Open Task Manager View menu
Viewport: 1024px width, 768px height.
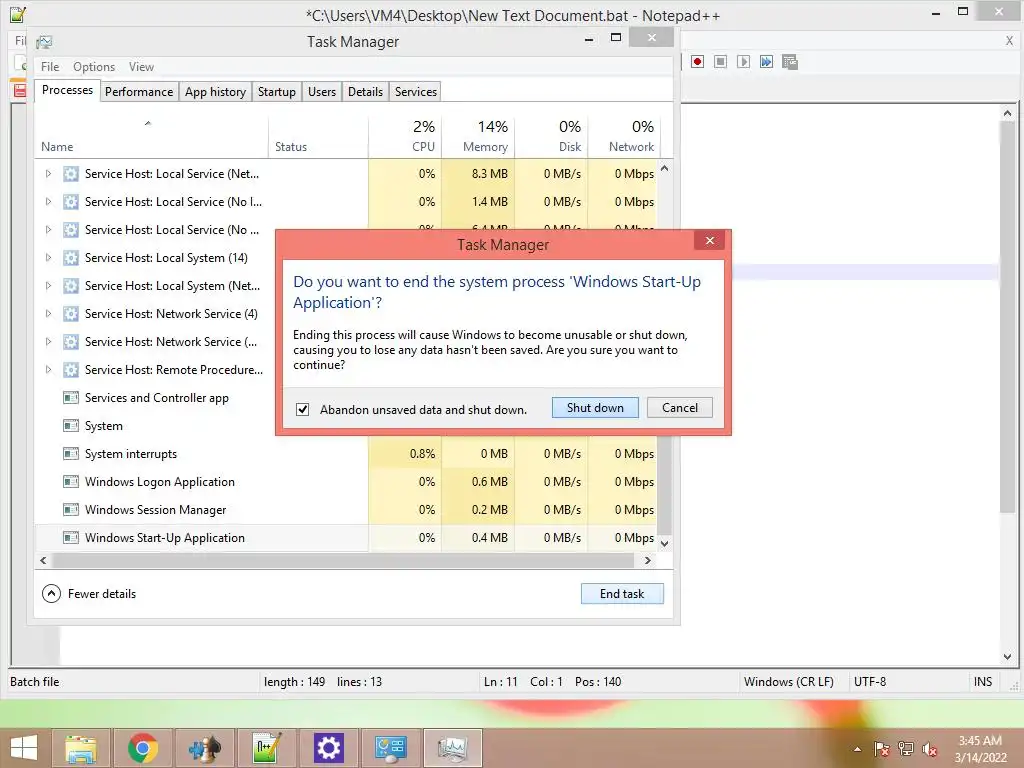[x=141, y=67]
